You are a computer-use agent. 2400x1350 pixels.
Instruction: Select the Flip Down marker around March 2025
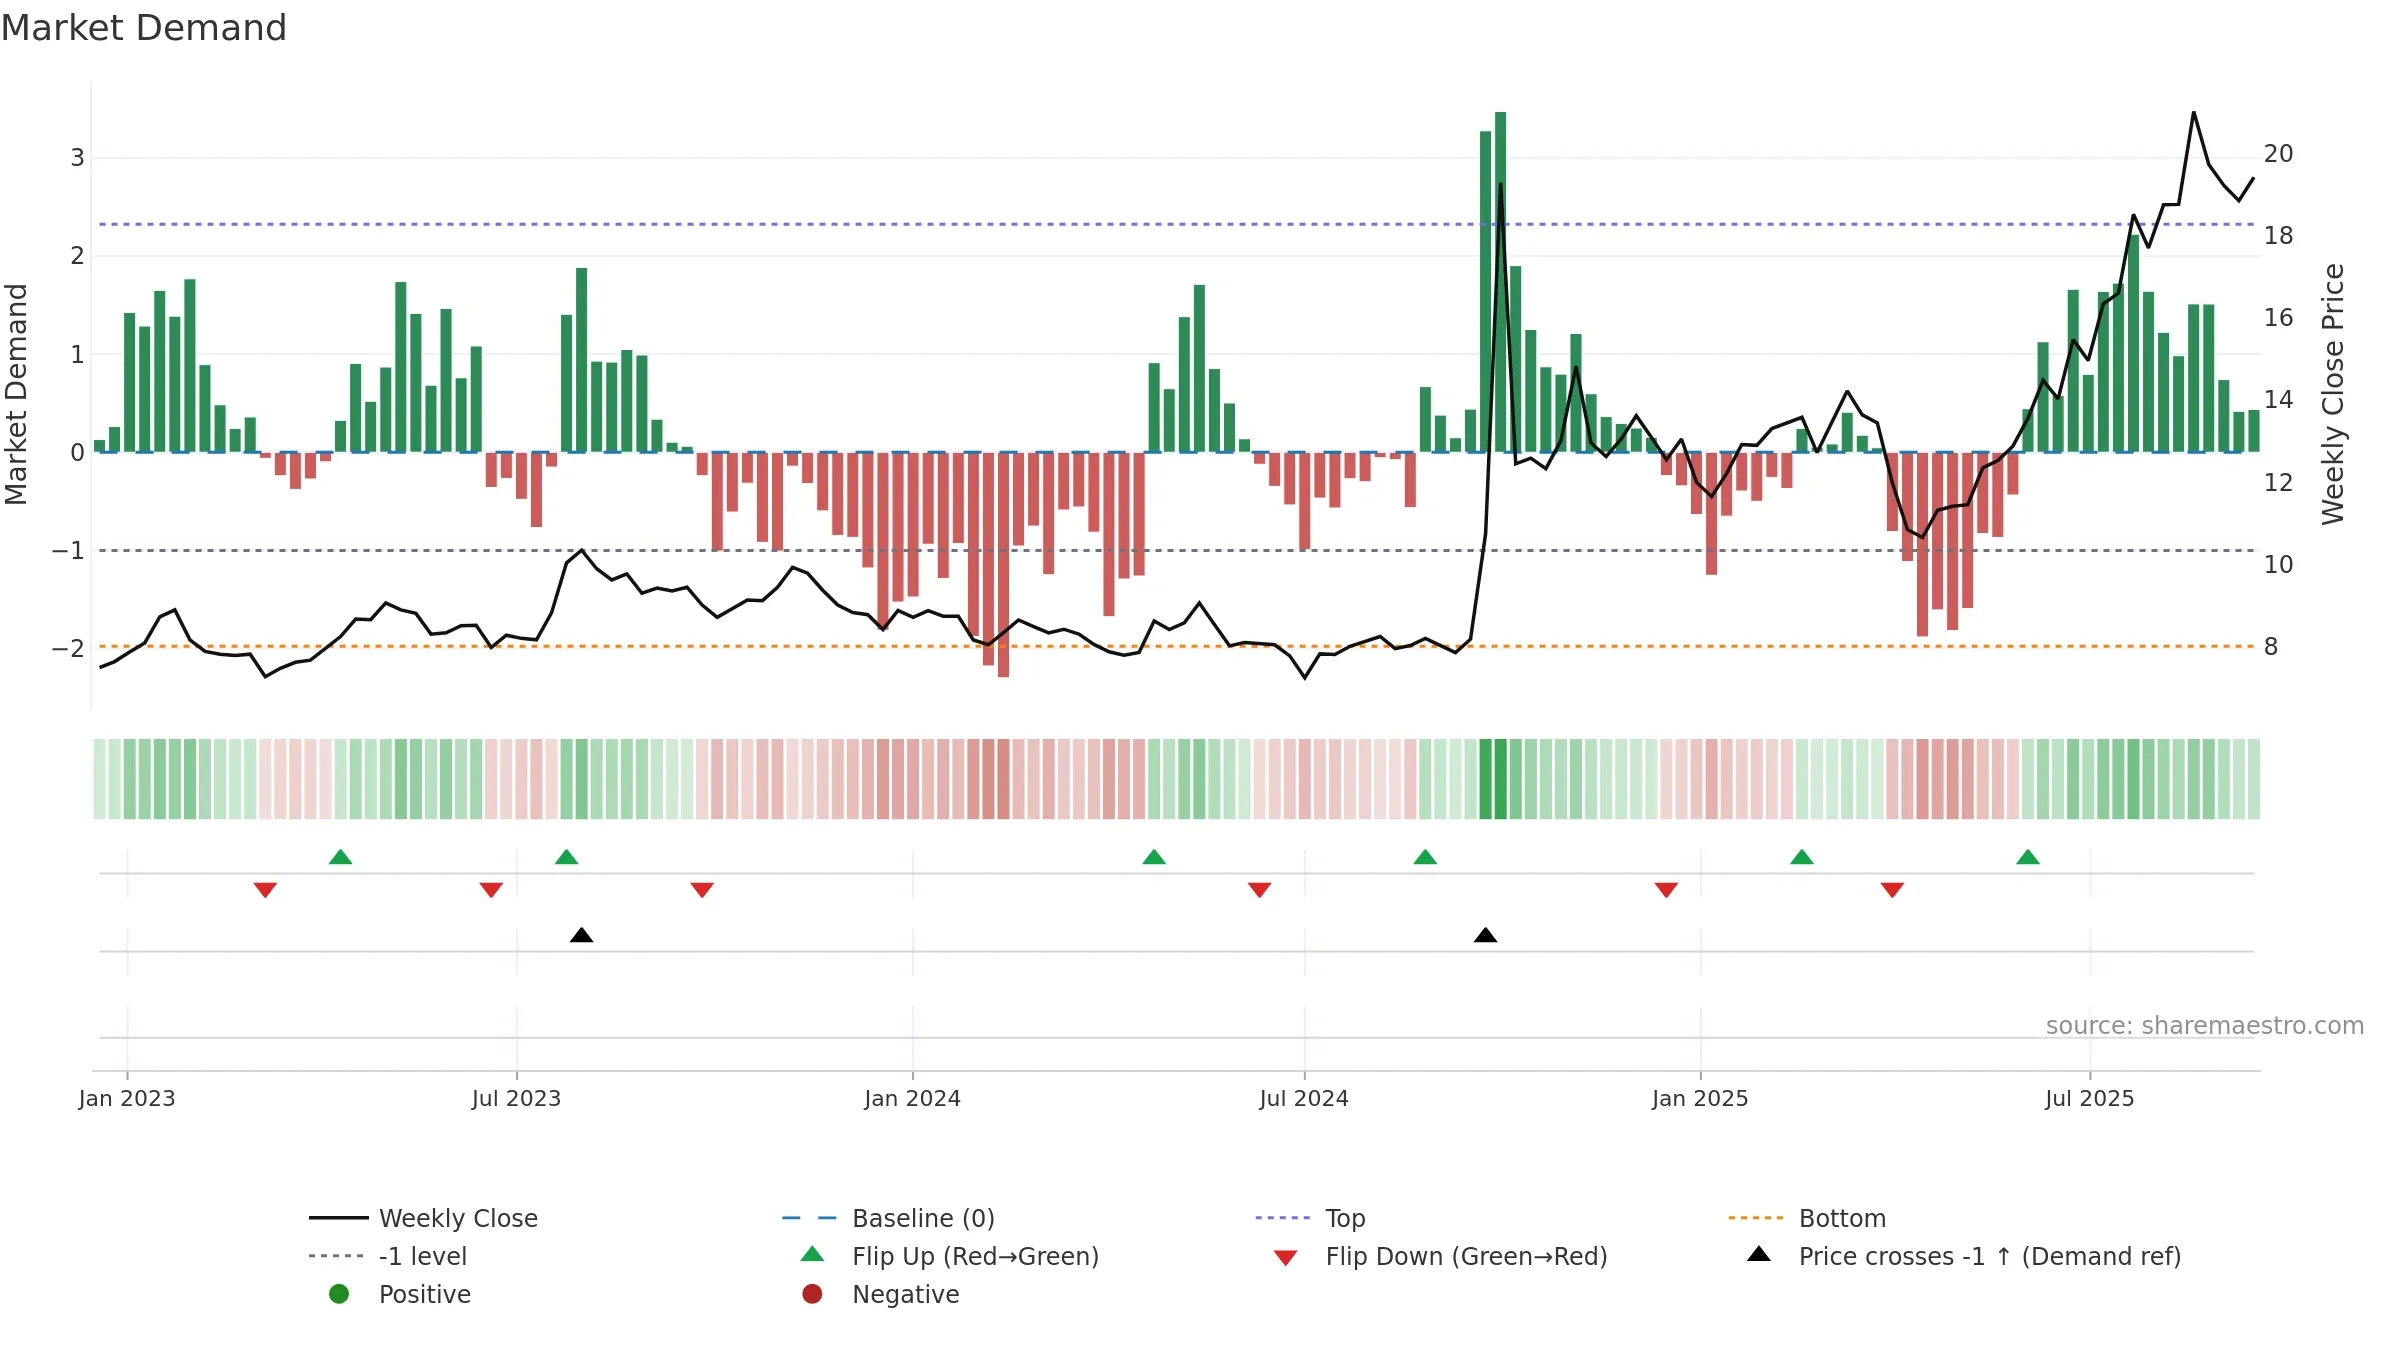click(1892, 890)
